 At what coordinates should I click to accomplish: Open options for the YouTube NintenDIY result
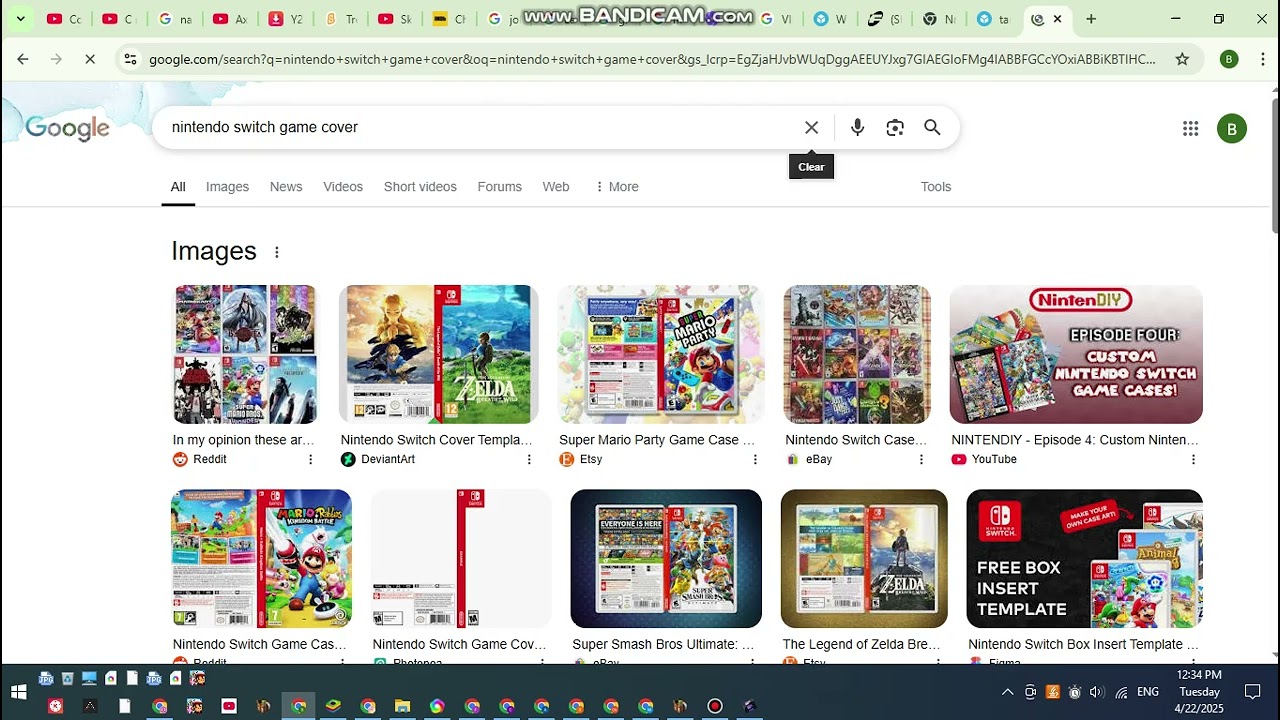1193,459
